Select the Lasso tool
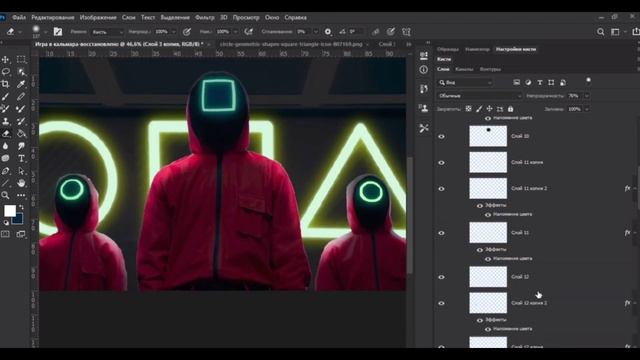The image size is (640, 360). pos(5,72)
